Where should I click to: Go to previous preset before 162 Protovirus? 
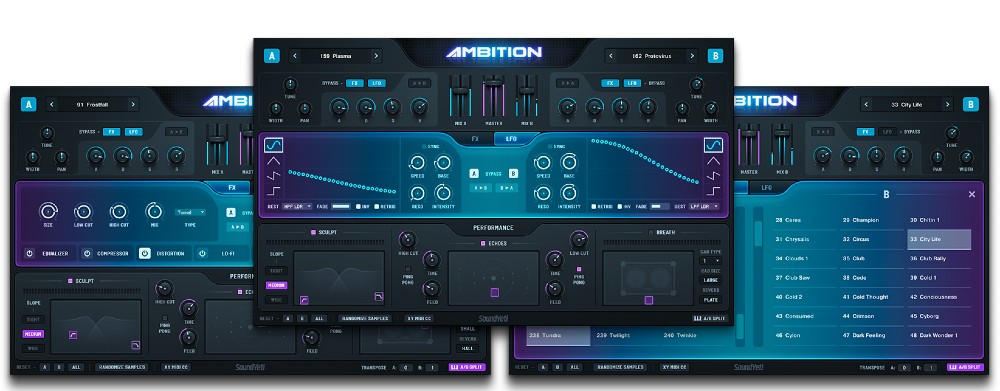coord(611,55)
